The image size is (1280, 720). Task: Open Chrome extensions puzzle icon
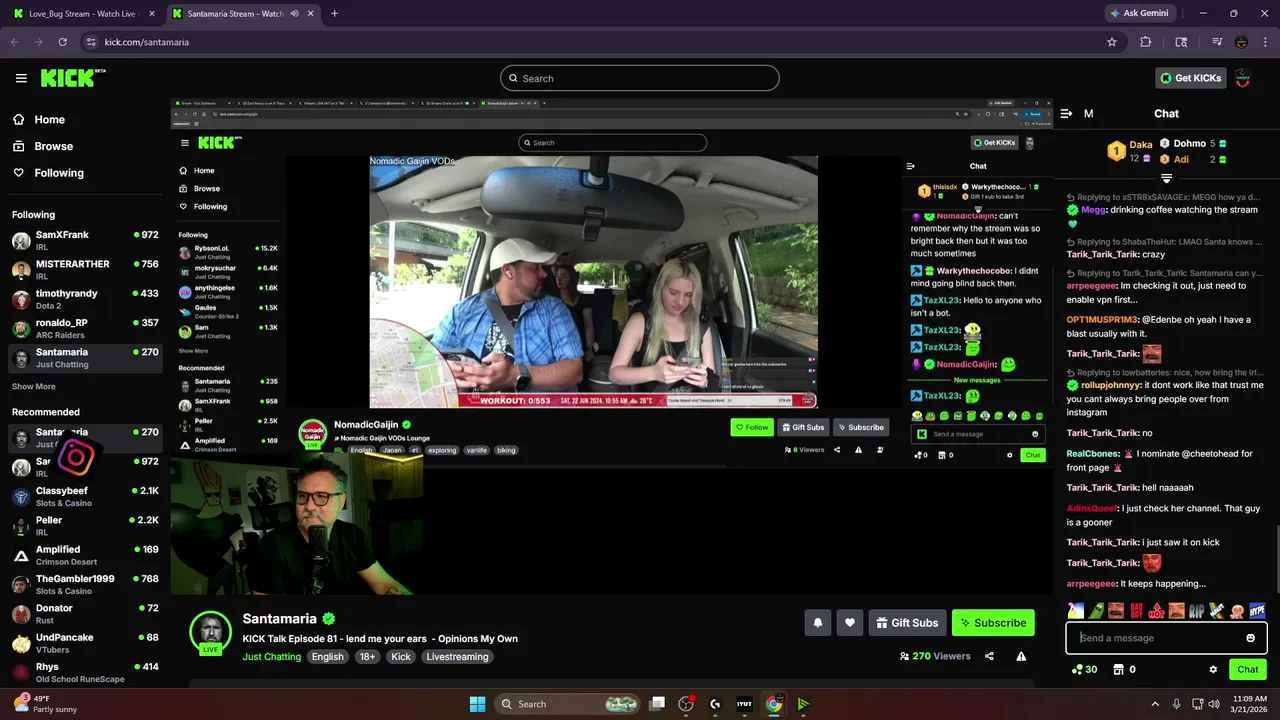click(1146, 42)
